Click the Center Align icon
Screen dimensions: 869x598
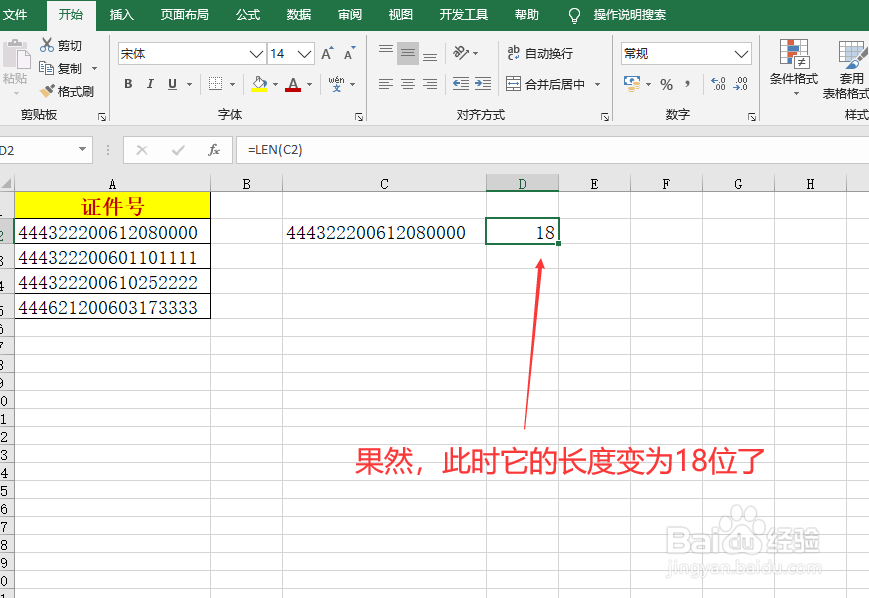[x=407, y=85]
